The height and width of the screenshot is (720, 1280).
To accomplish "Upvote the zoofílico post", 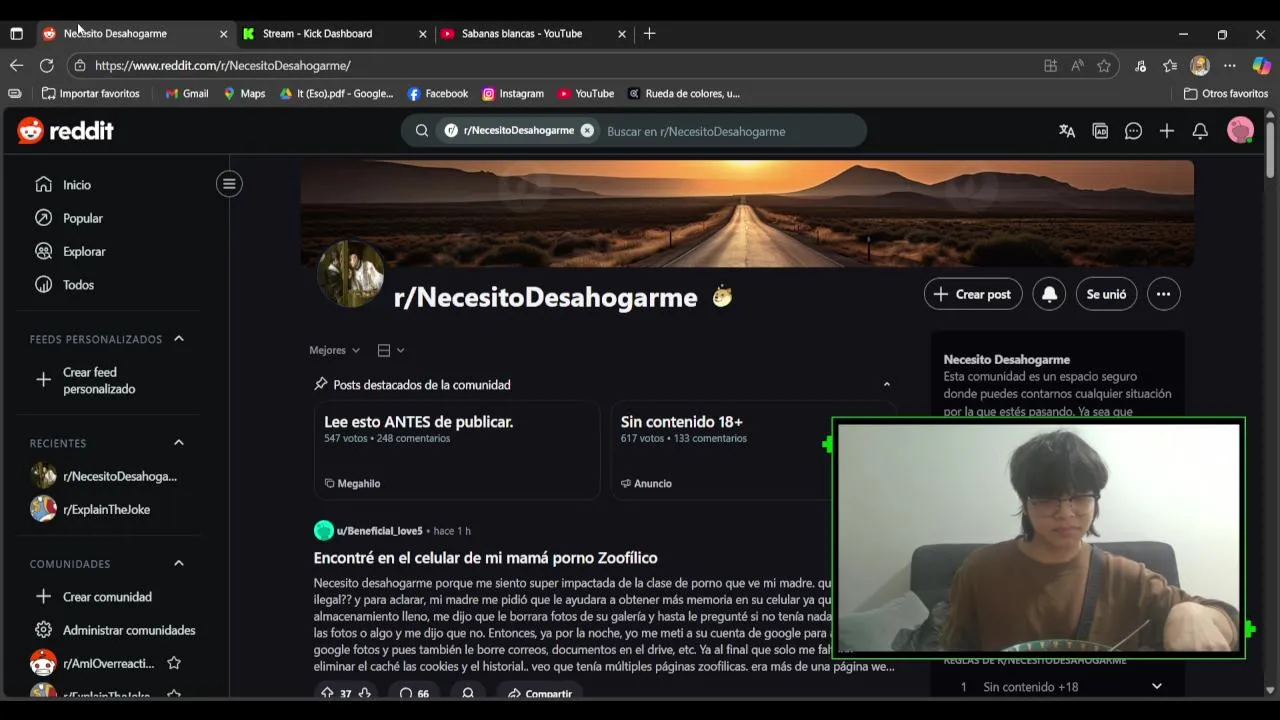I will pyautogui.click(x=327, y=693).
